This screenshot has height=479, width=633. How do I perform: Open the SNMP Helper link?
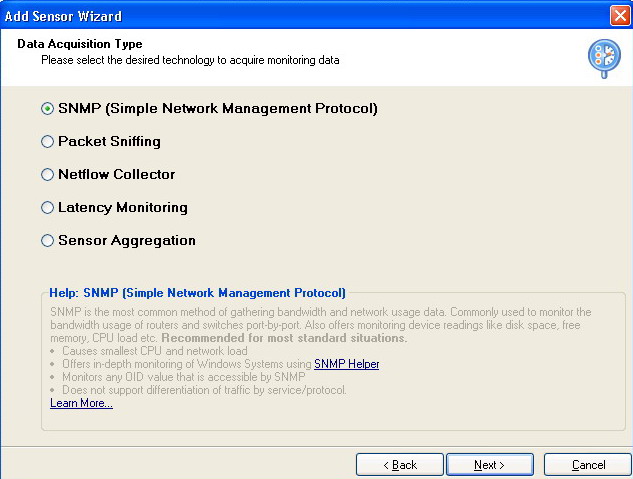pos(346,364)
